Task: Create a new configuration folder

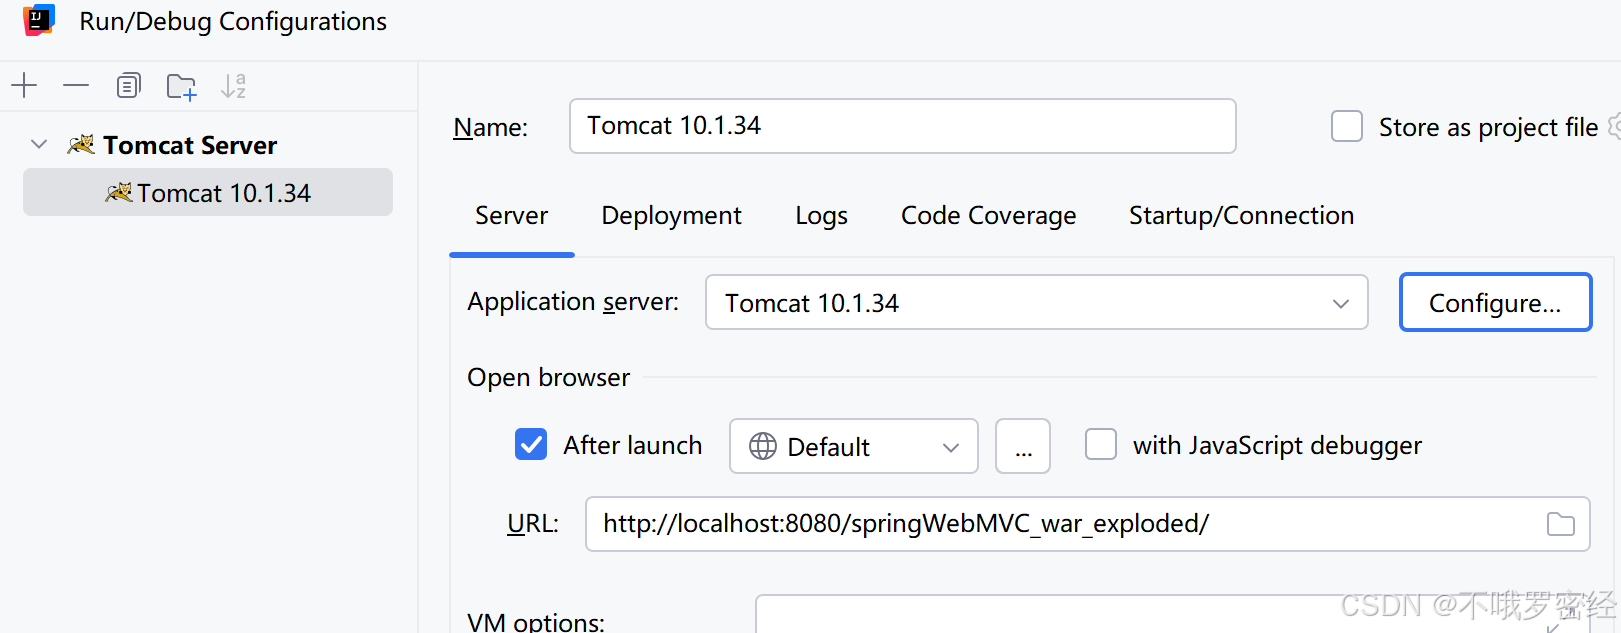Action: (x=181, y=87)
